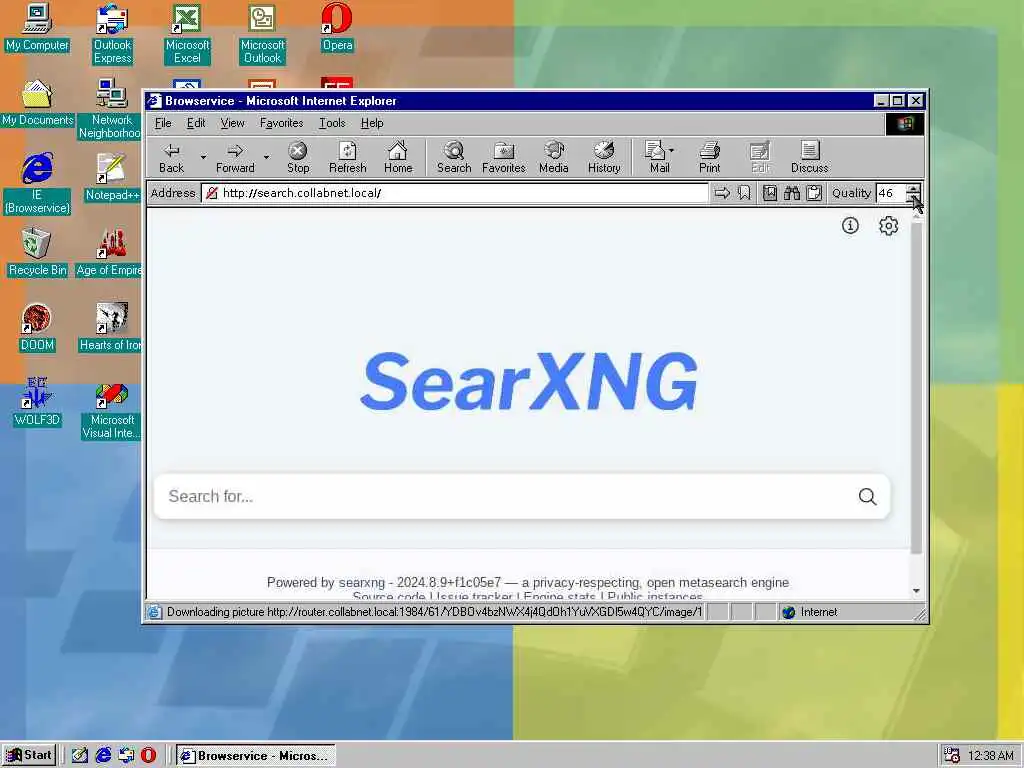The image size is (1024, 768).
Task: Launch Internet Explorer from quick launch
Action: pyautogui.click(x=103, y=756)
